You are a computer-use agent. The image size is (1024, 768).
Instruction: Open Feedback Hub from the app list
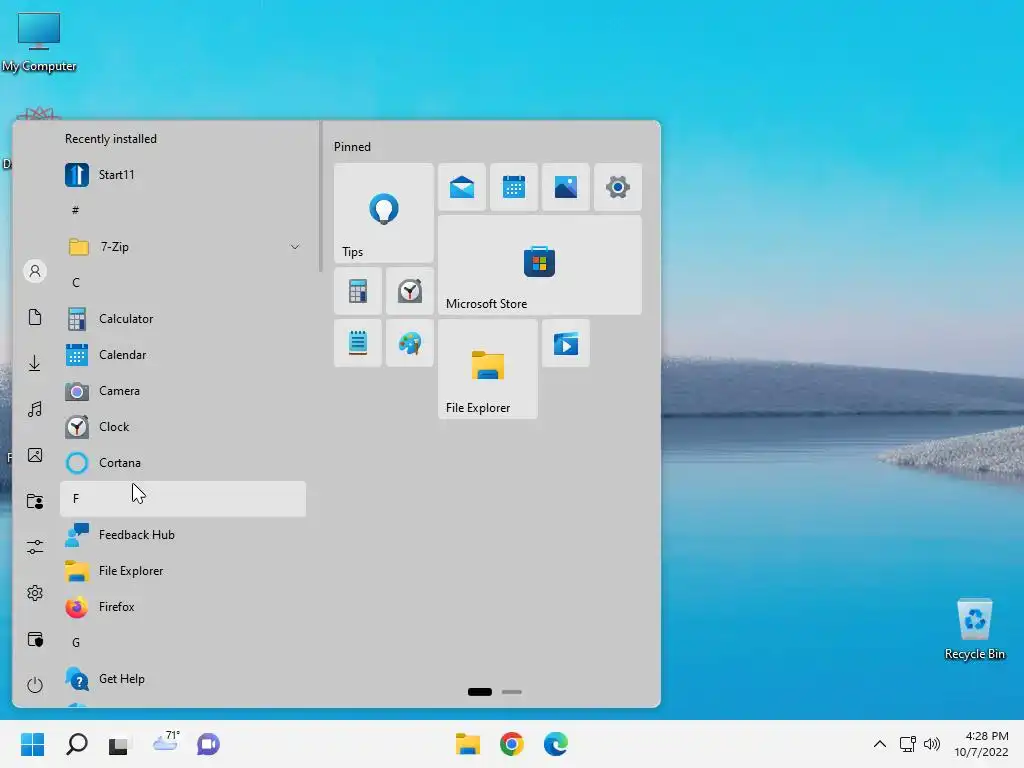pos(183,535)
